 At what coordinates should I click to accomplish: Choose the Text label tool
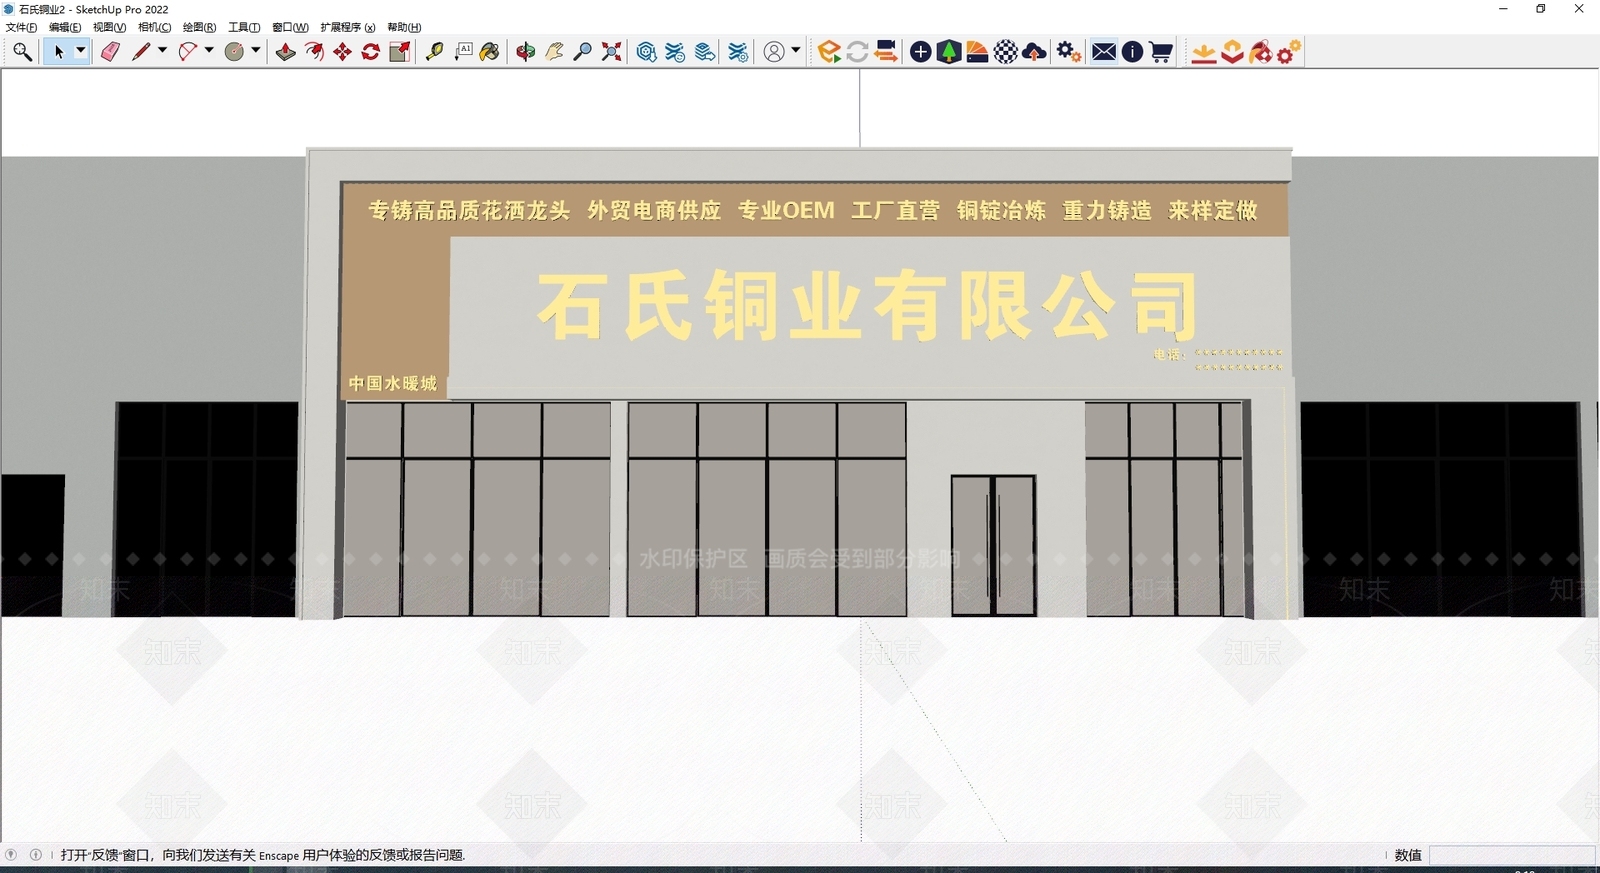click(x=463, y=52)
